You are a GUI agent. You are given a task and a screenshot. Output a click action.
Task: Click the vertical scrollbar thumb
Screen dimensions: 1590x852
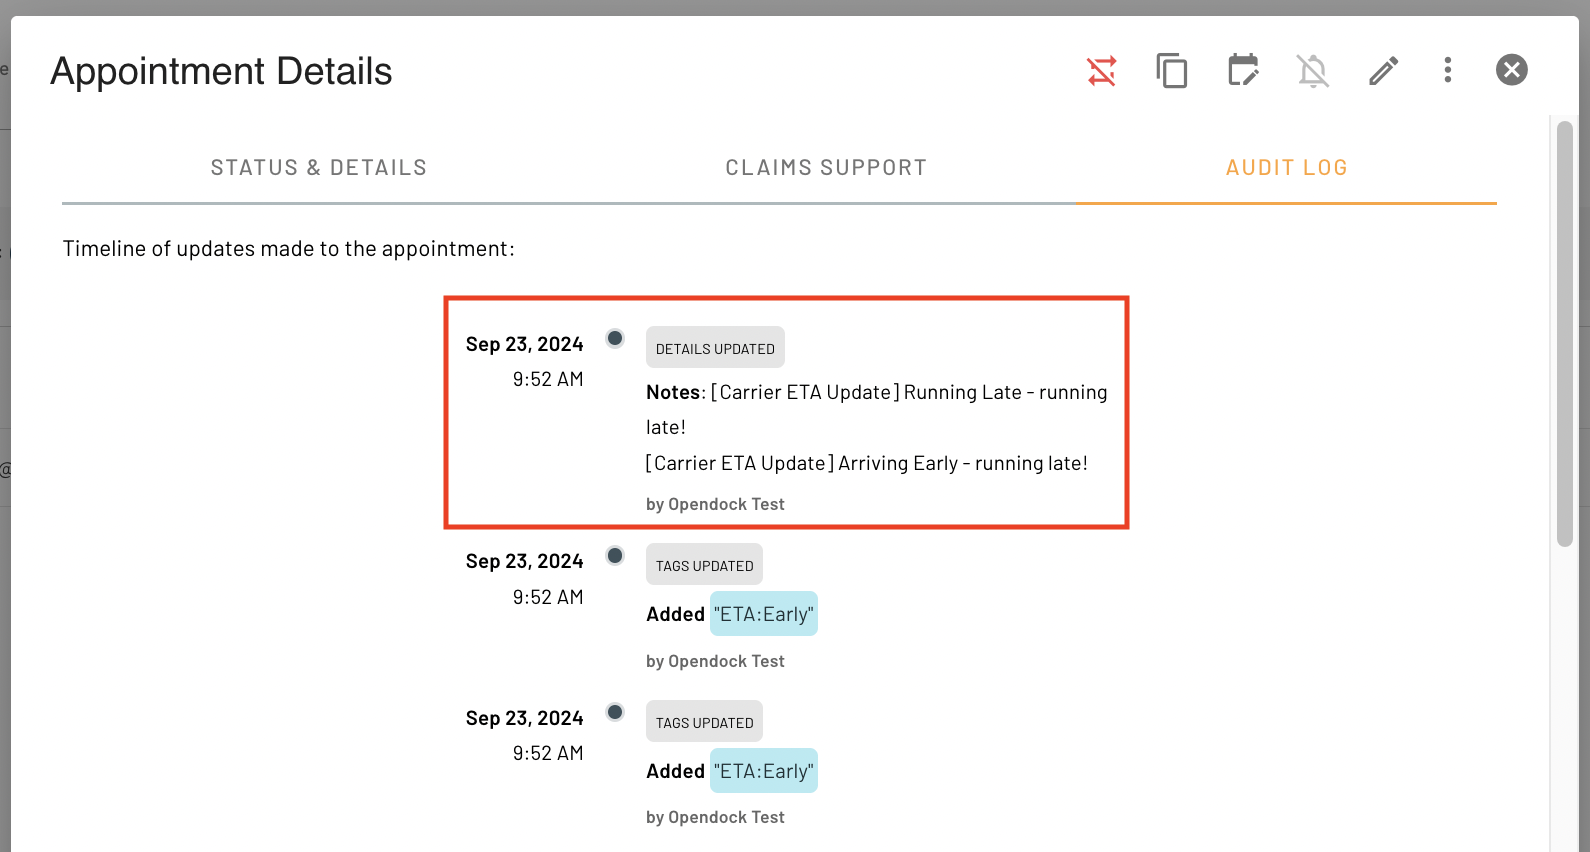pos(1565,334)
